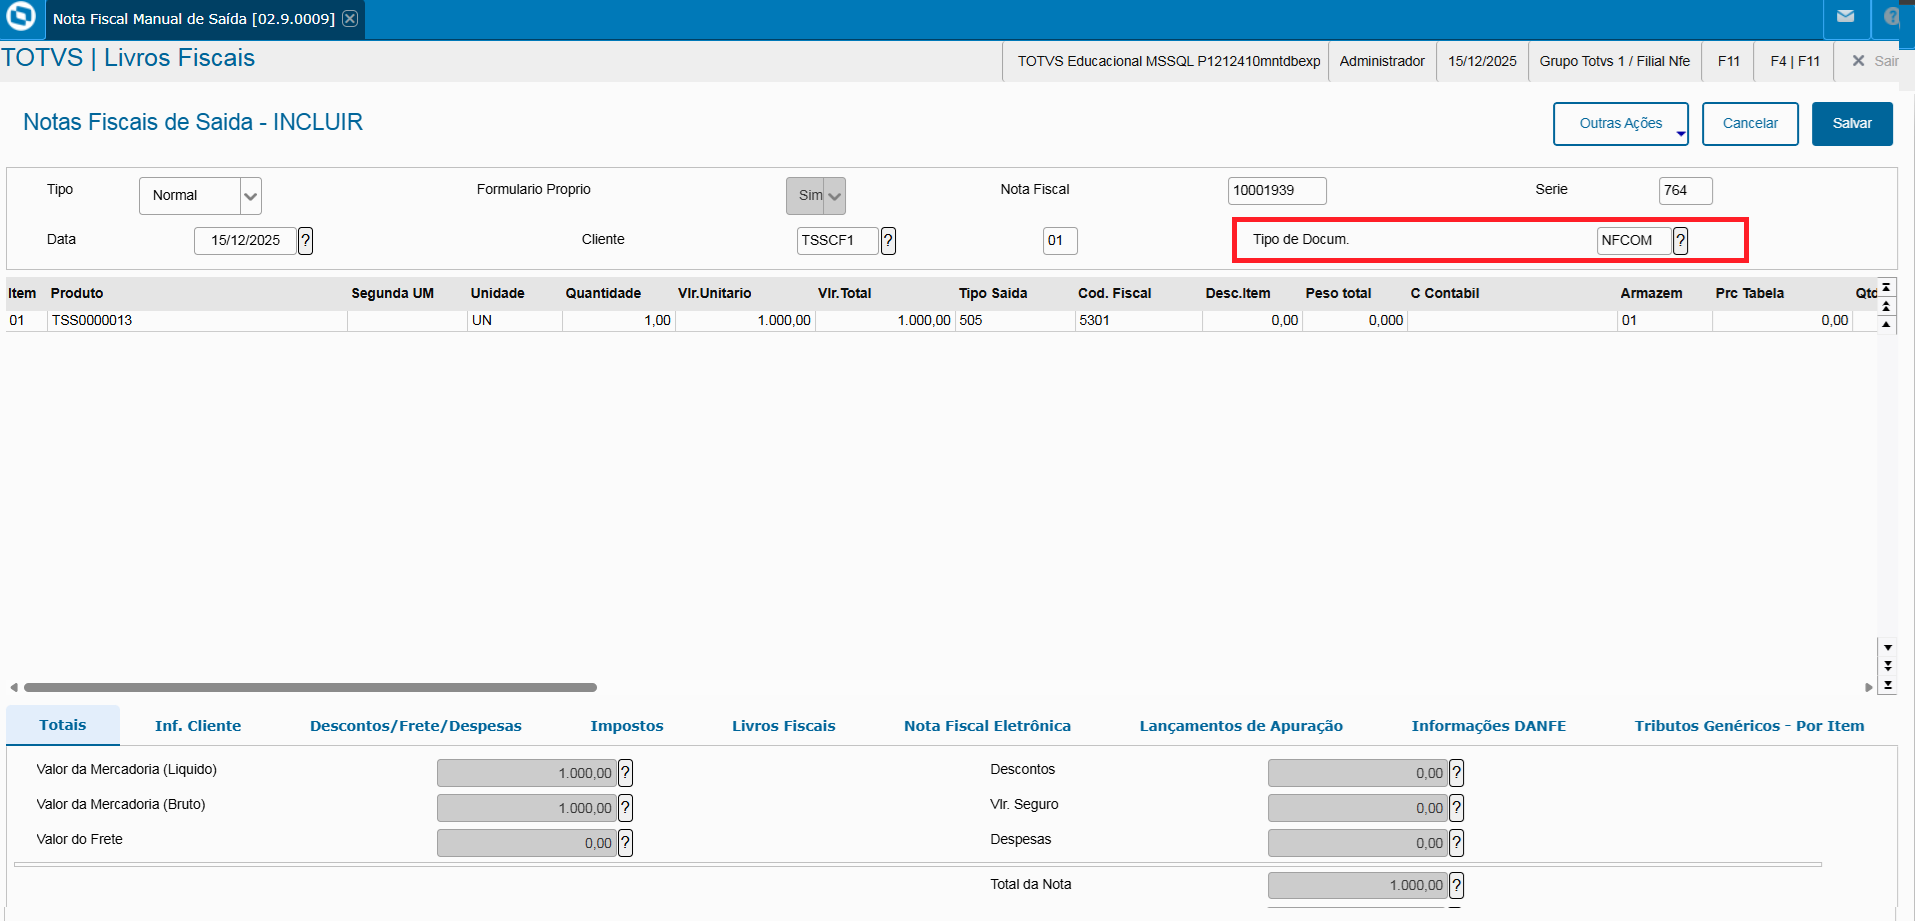
Task: Open the Inf. Cliente tab
Action: [198, 726]
